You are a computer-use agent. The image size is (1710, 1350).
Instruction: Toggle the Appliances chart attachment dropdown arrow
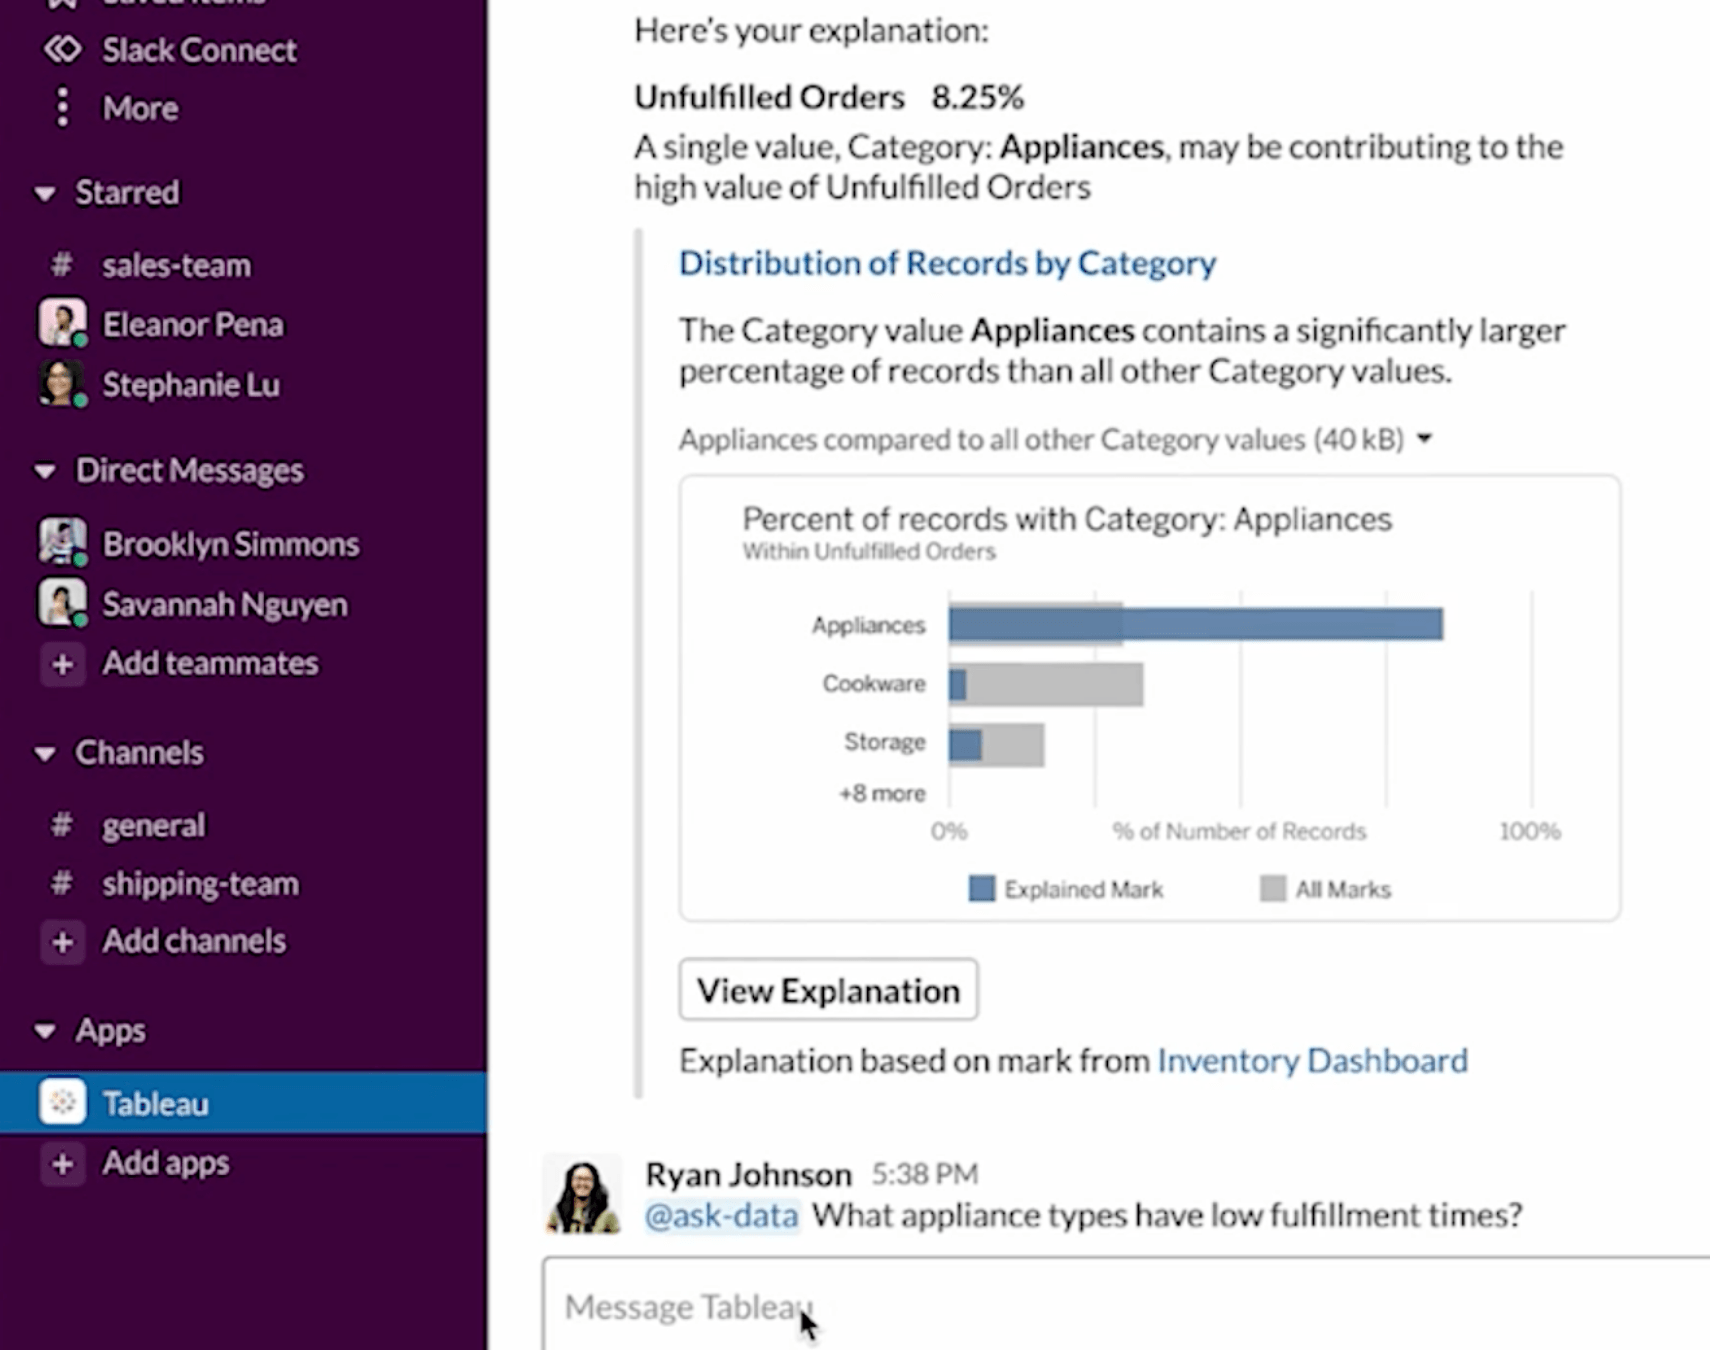click(1425, 439)
